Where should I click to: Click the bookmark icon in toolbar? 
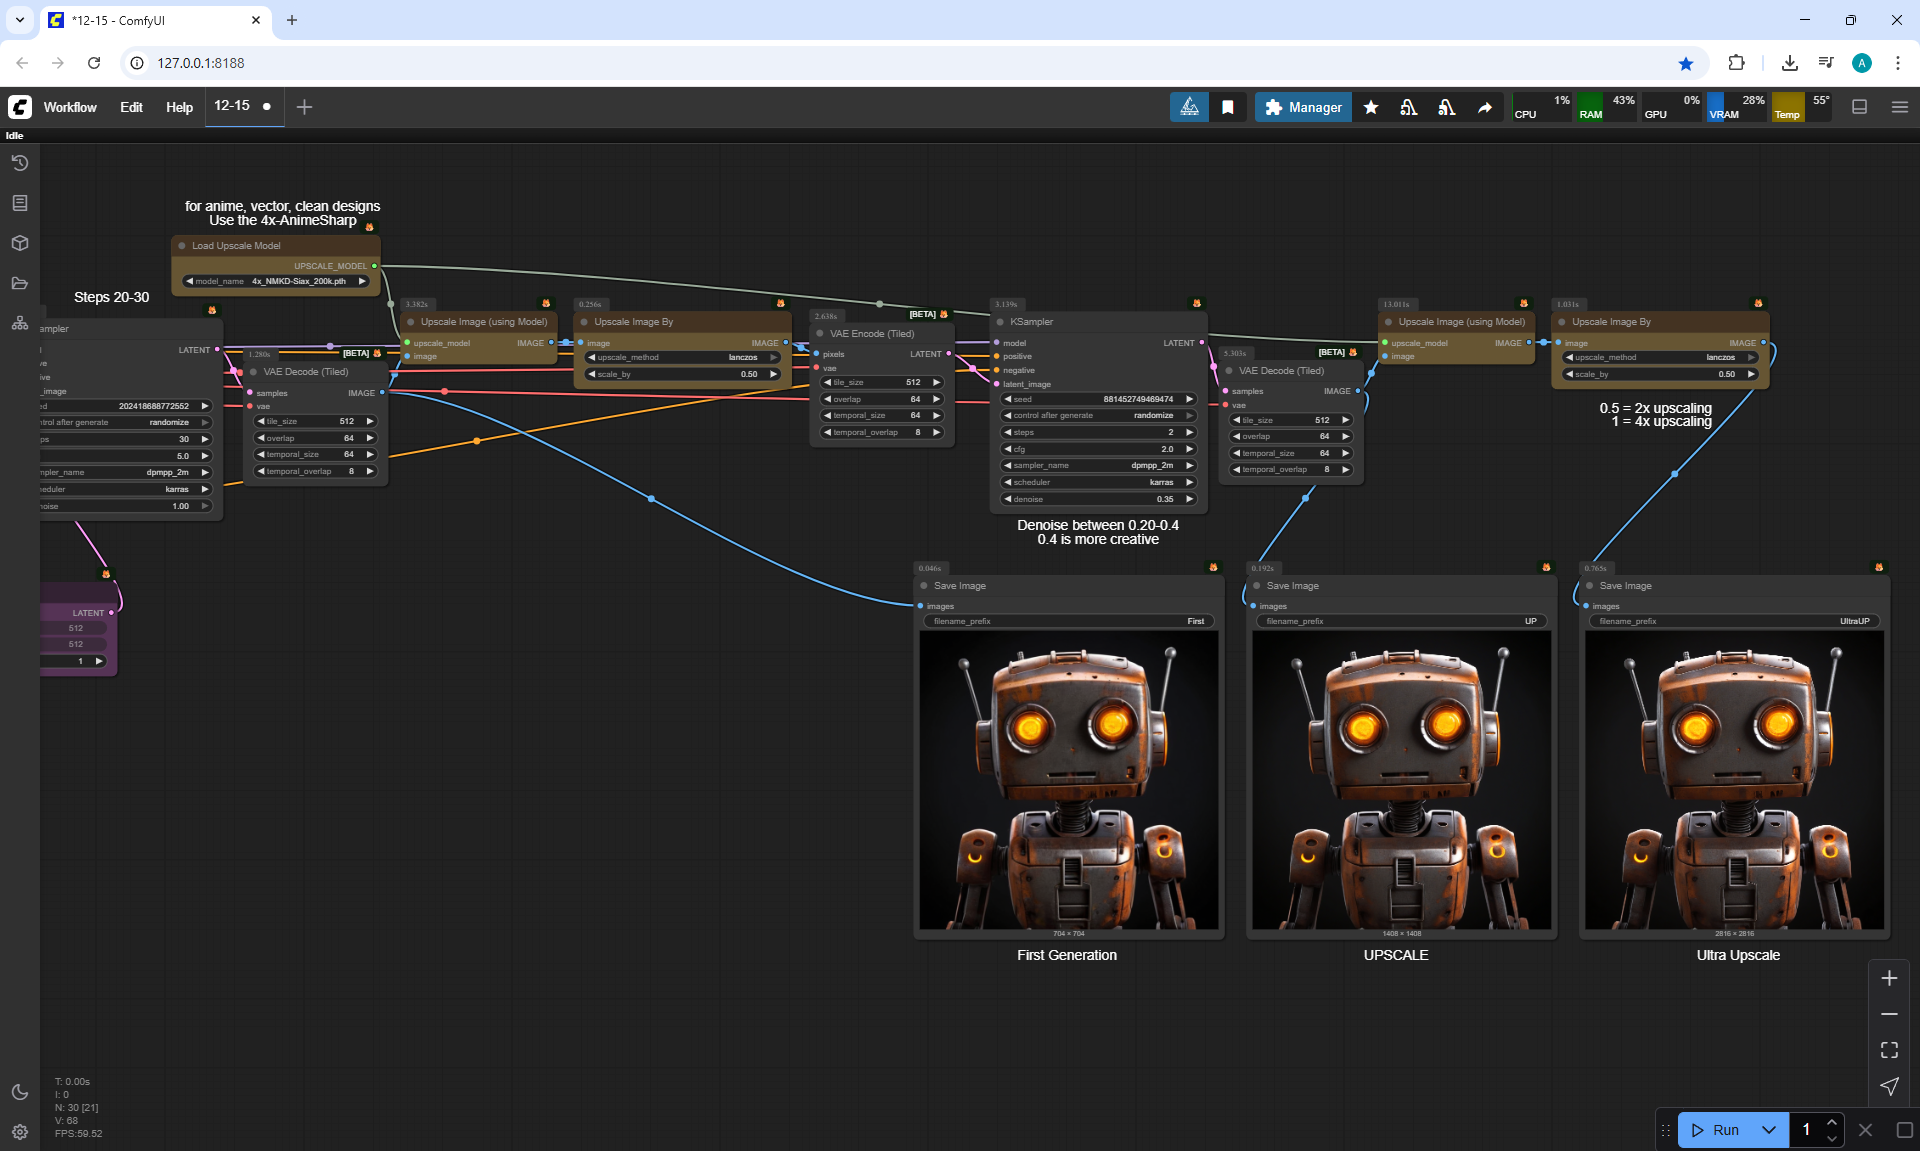coord(1228,107)
